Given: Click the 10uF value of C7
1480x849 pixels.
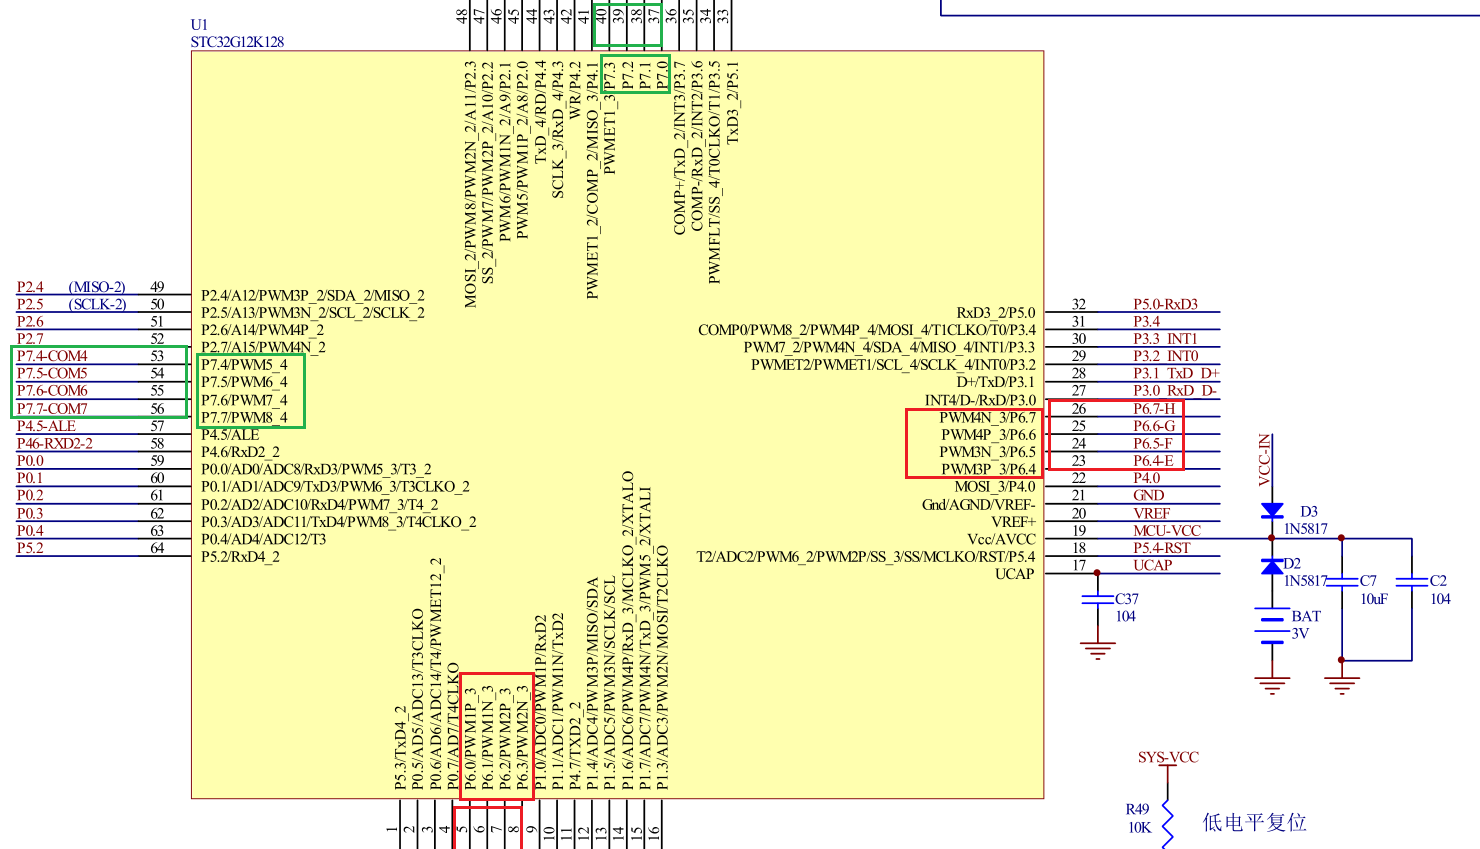Looking at the screenshot, I should coord(1374,599).
